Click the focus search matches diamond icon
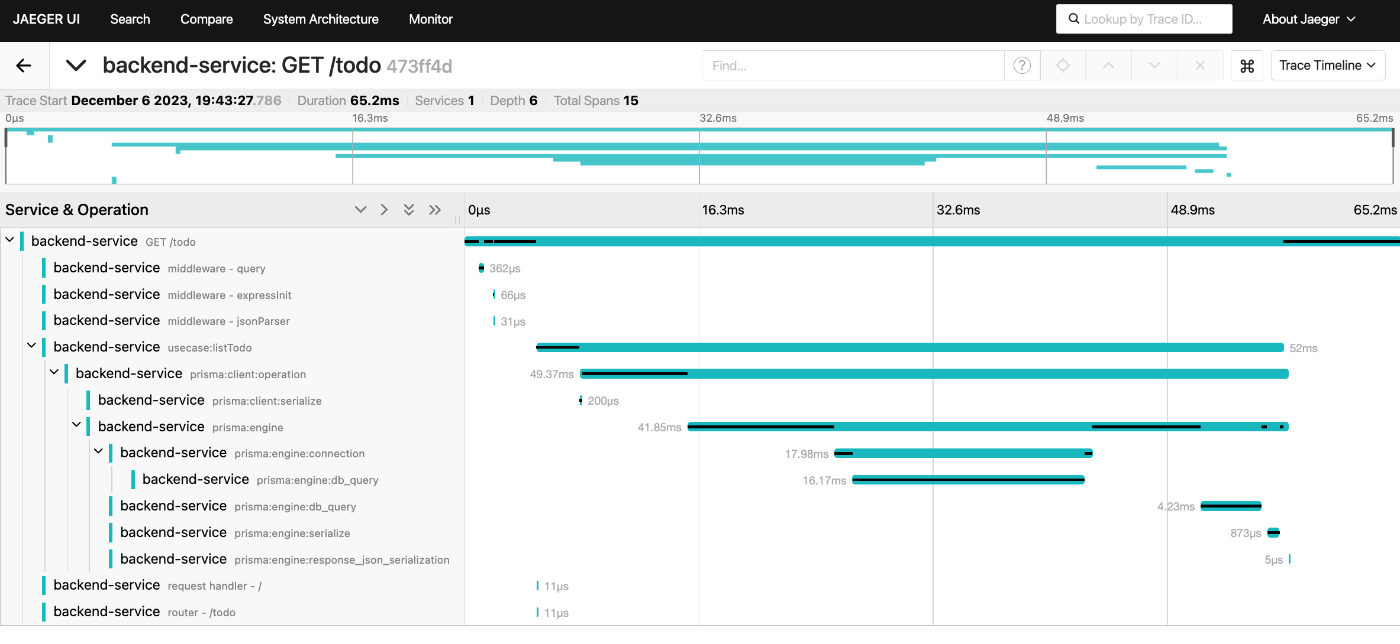 click(x=1063, y=66)
